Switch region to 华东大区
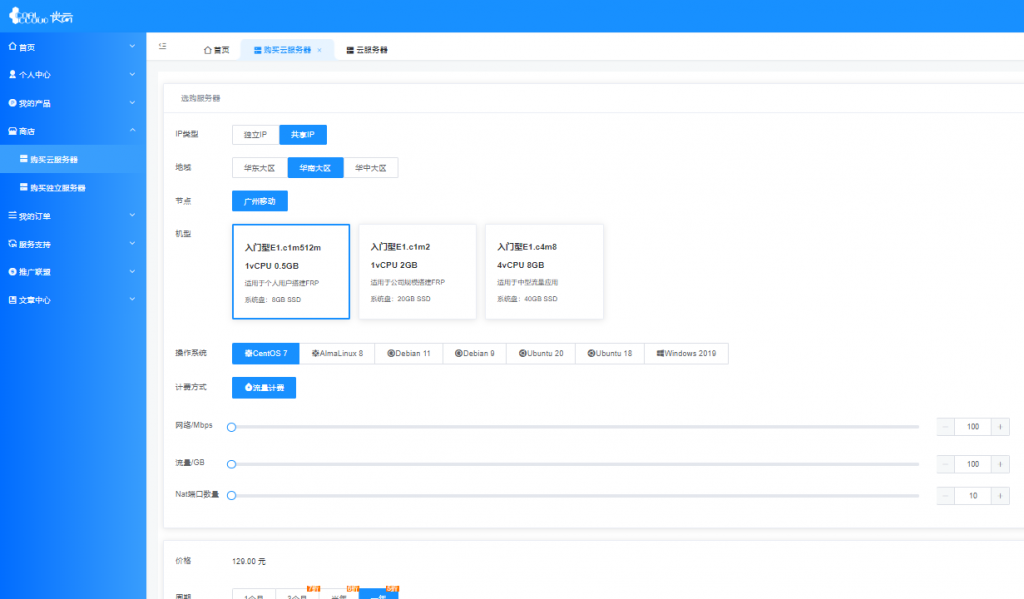The image size is (1024, 599). tap(259, 168)
